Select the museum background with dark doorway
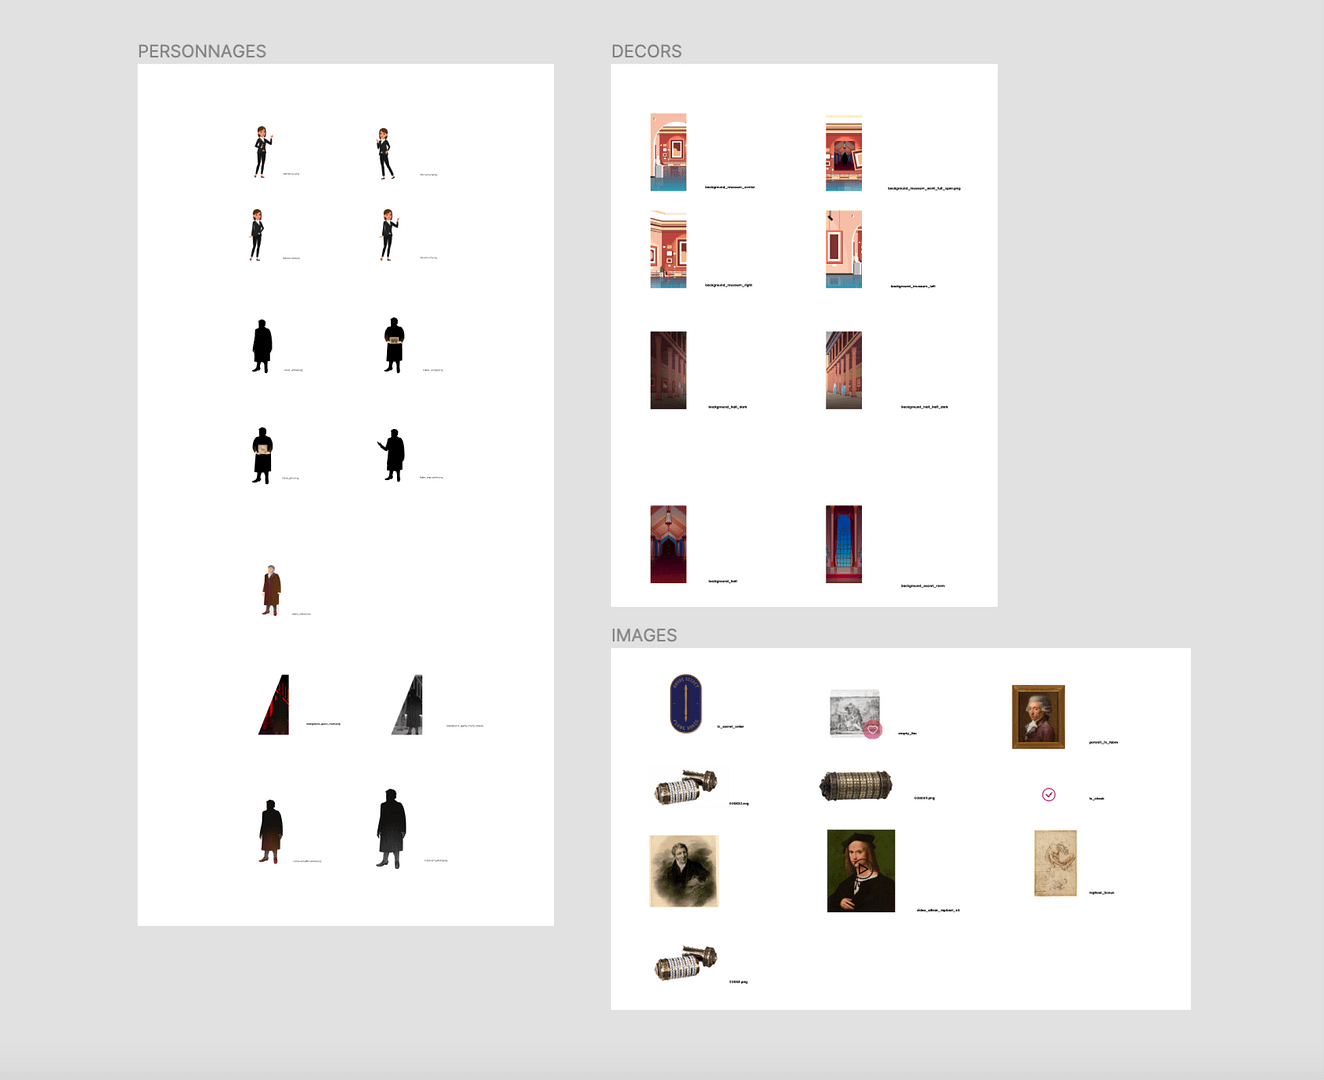The image size is (1324, 1080). coord(844,152)
